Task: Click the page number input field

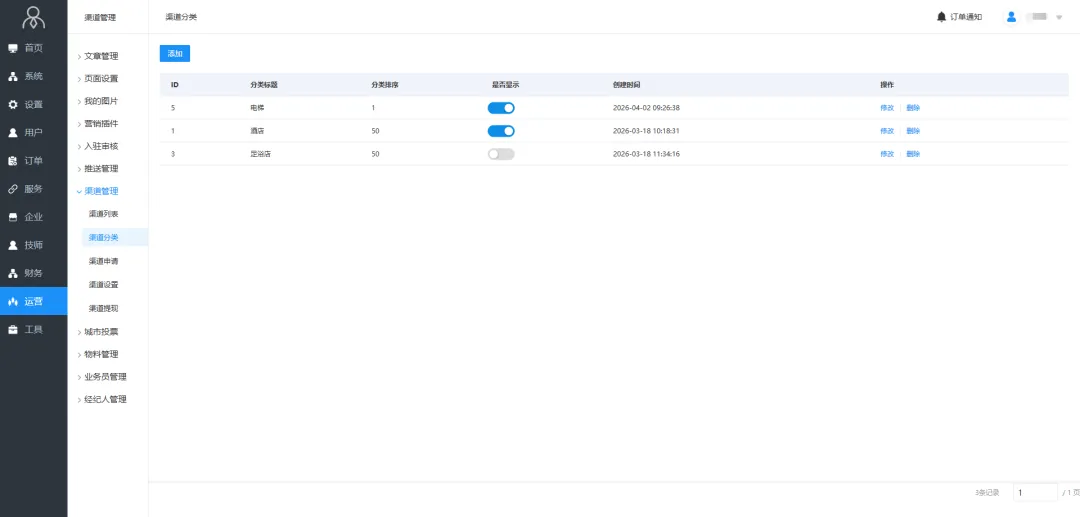Action: [x=1034, y=492]
